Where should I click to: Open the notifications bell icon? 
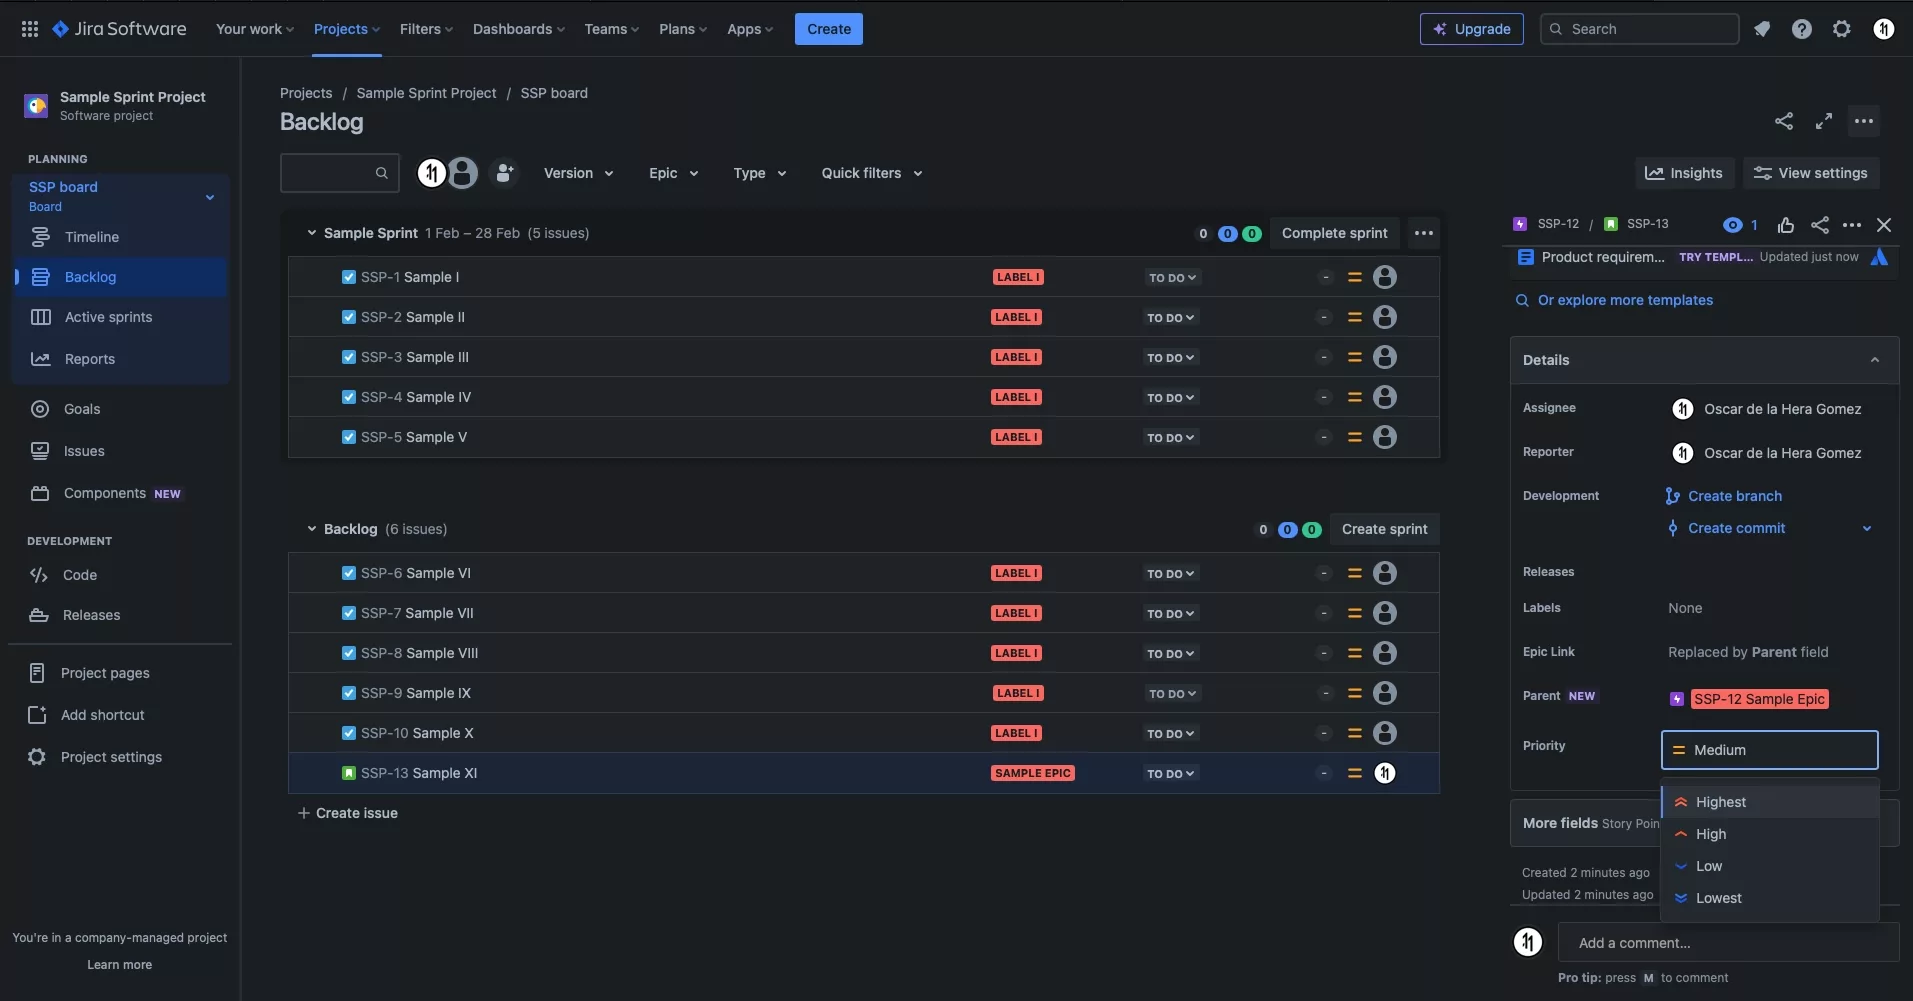[1762, 29]
